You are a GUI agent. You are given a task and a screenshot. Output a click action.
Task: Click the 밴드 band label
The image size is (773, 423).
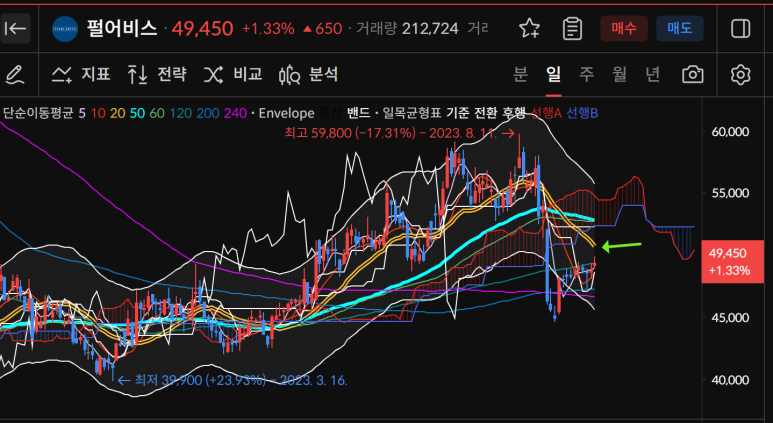point(358,113)
